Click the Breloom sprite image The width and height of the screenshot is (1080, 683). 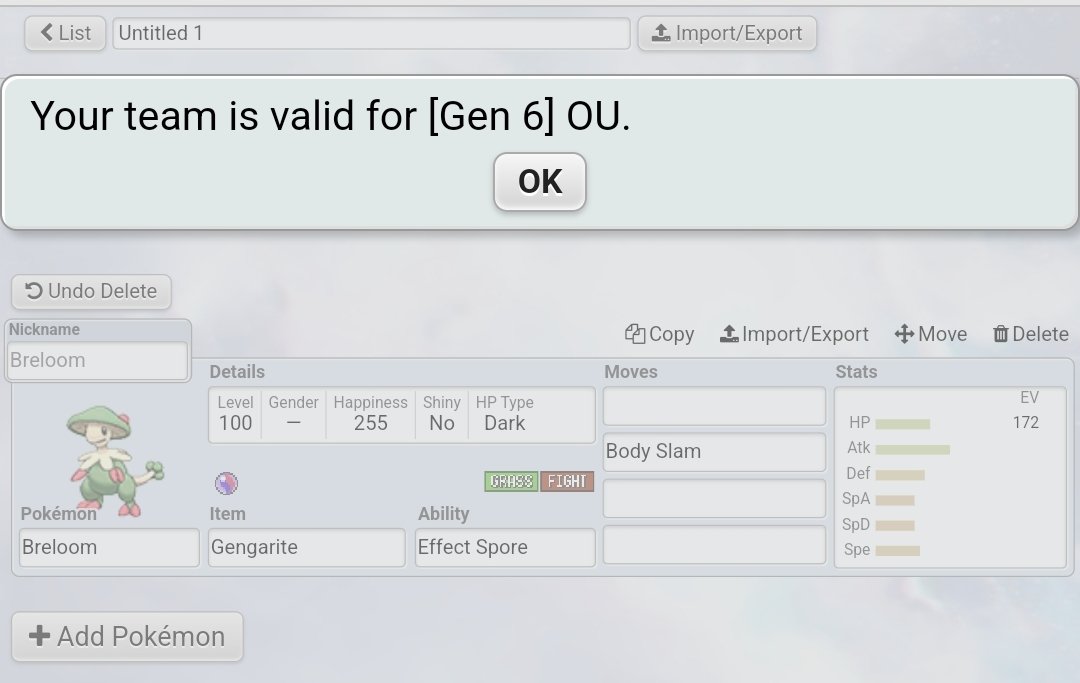[113, 458]
